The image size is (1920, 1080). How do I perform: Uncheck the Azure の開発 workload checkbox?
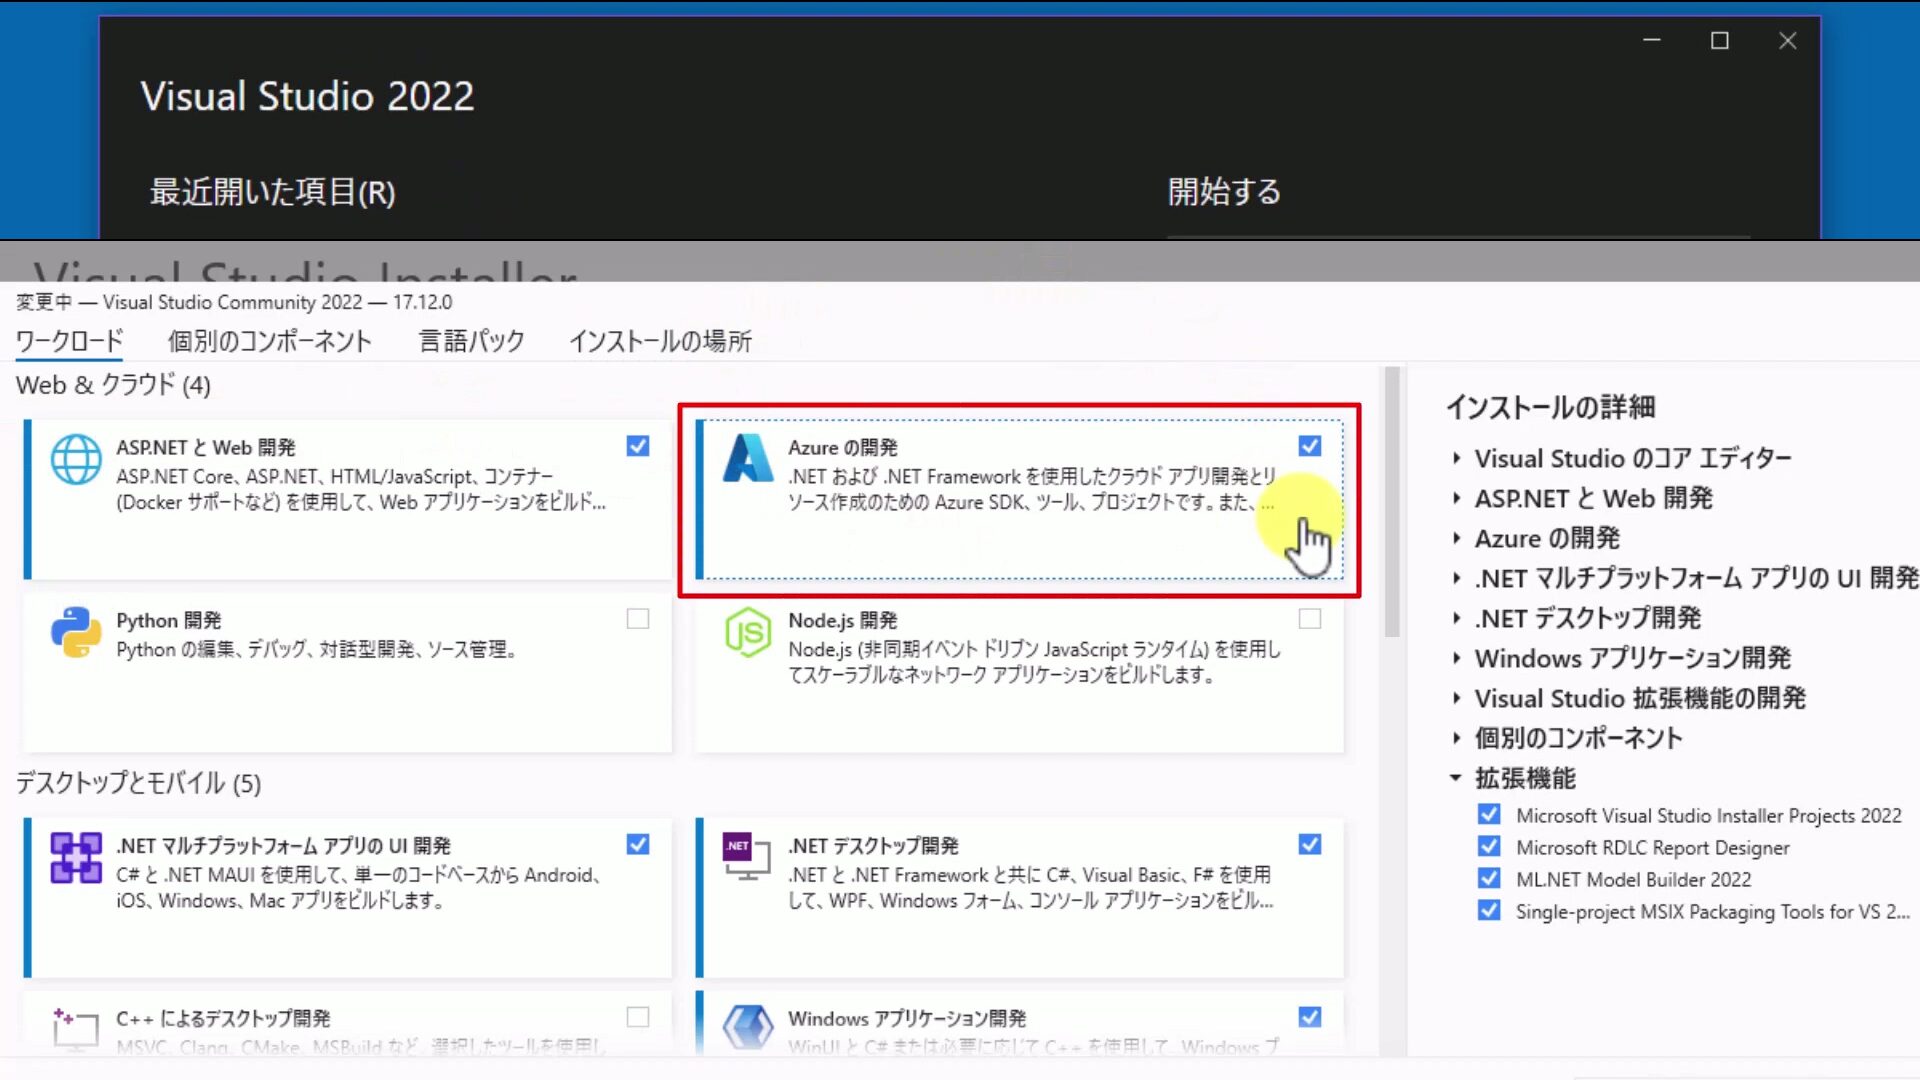point(1310,446)
